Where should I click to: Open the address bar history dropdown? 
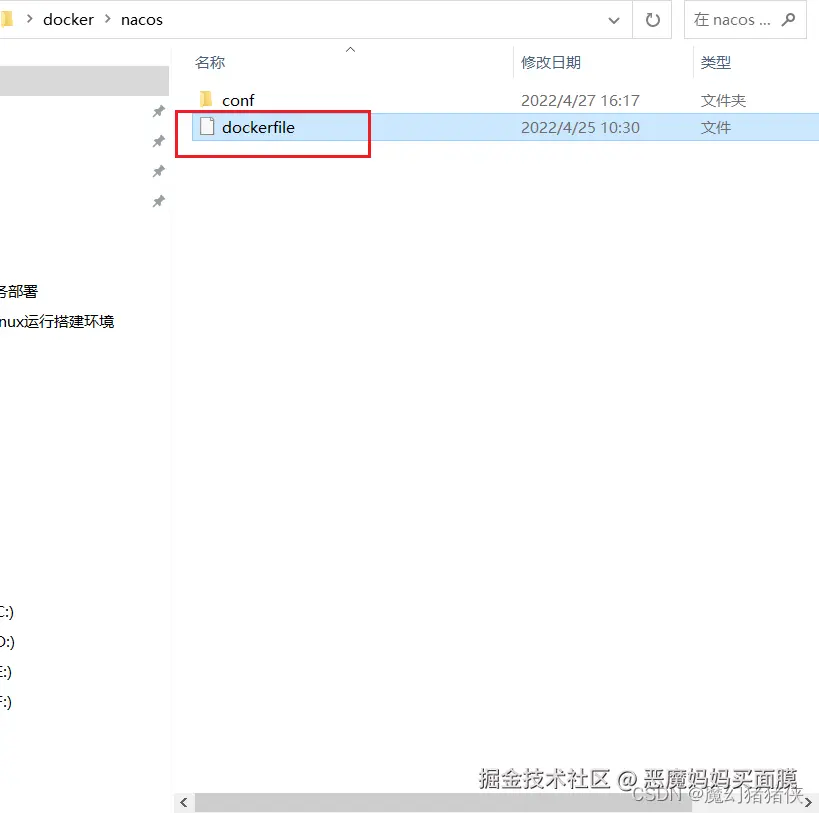[x=614, y=19]
